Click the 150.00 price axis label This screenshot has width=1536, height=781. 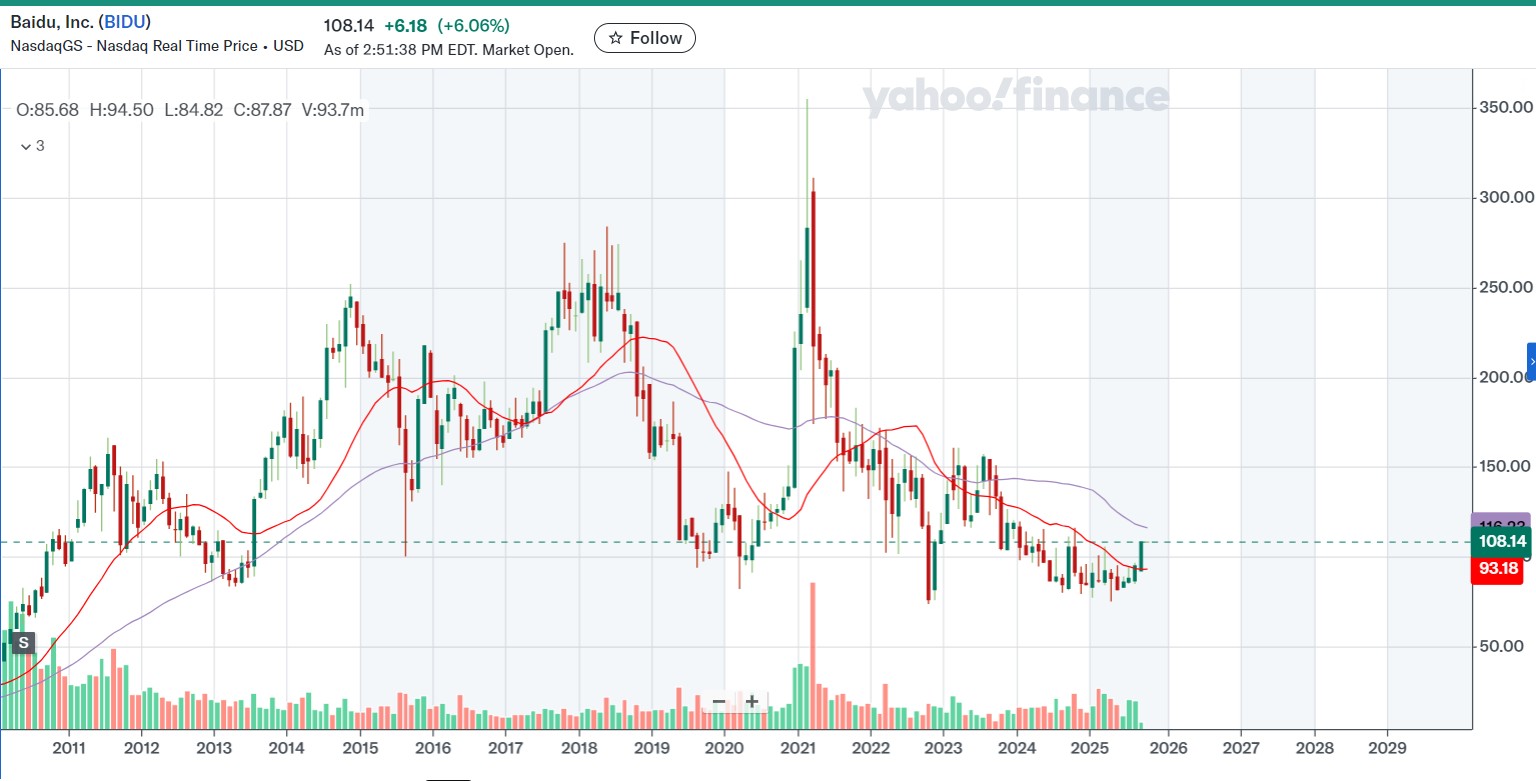click(1506, 466)
